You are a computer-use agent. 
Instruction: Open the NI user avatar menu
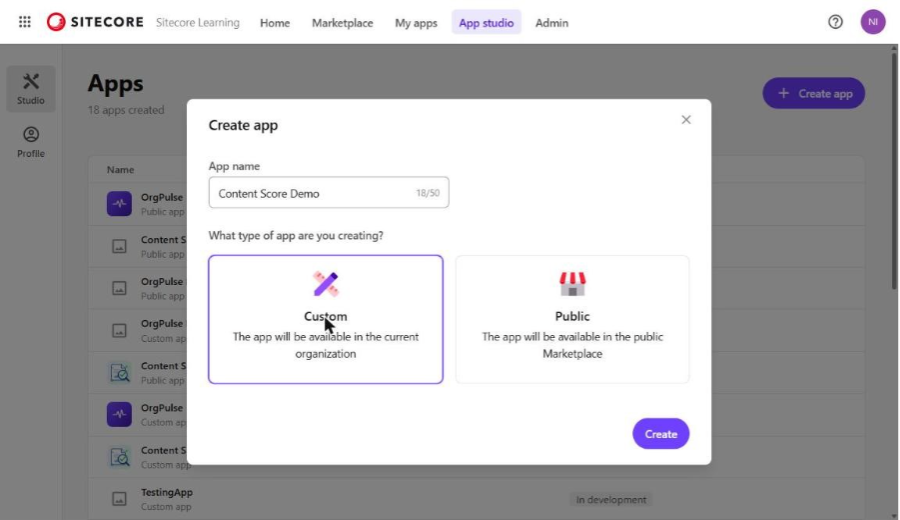pyautogui.click(x=872, y=22)
